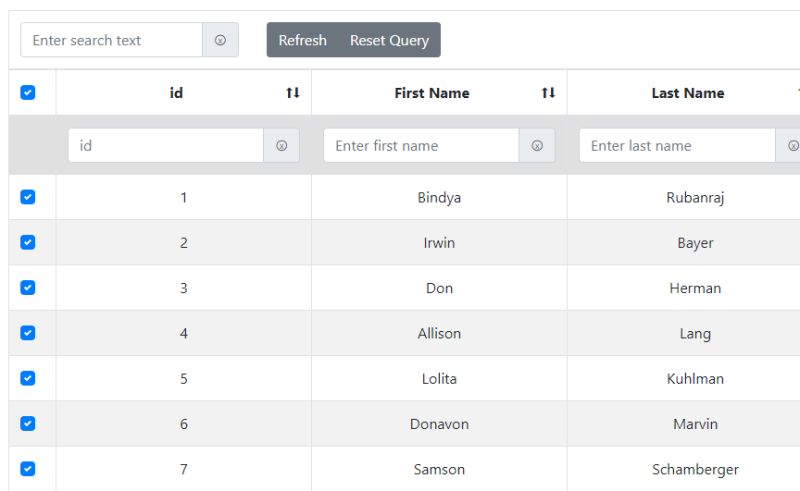Image resolution: width=800 pixels, height=491 pixels.
Task: Focus the Enter first name input
Action: coord(421,145)
